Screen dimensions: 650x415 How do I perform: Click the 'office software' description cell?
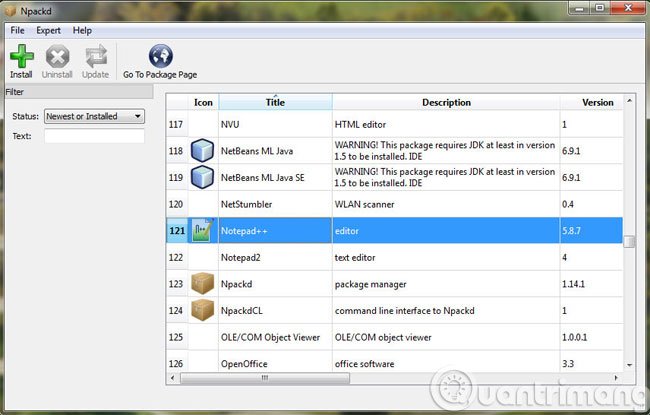[x=446, y=364]
